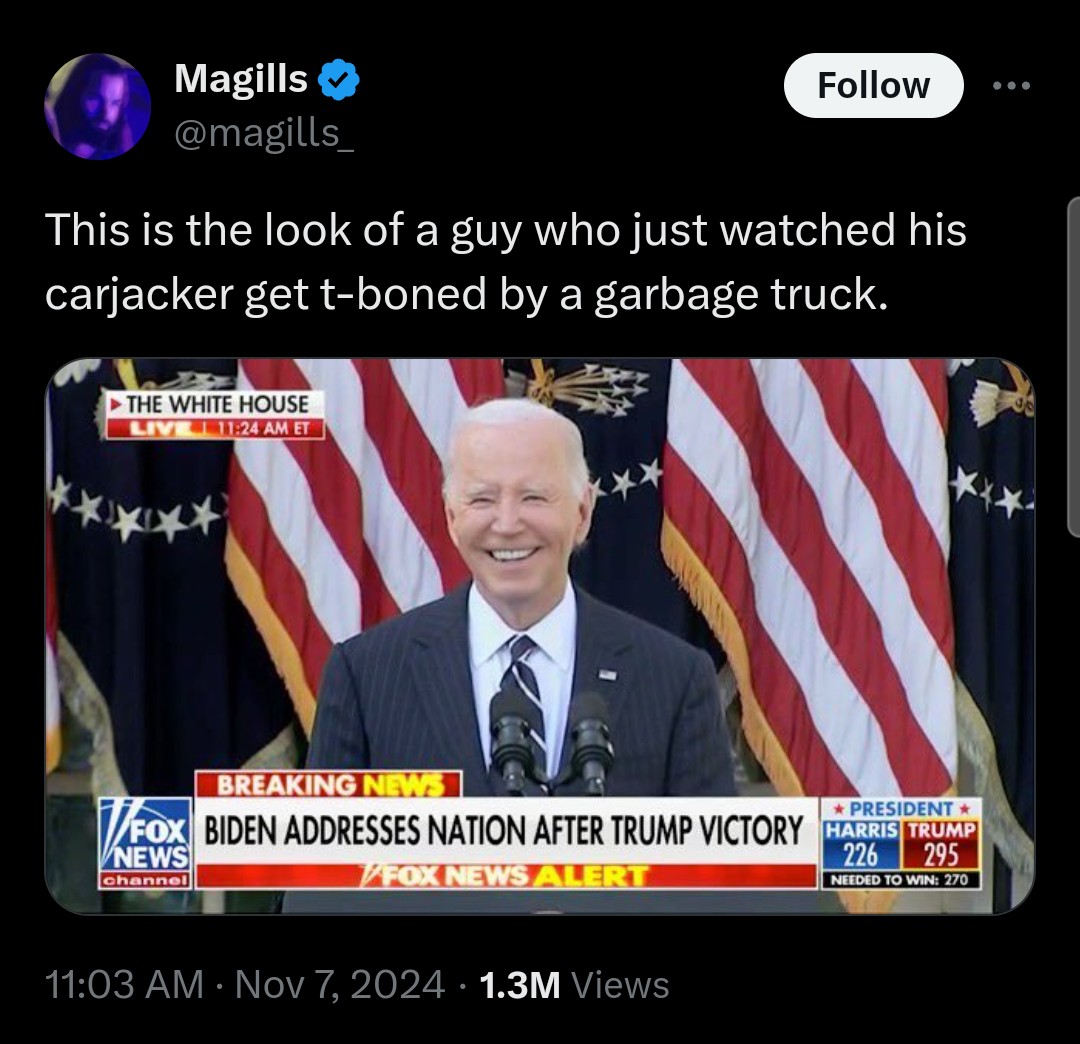Click the scrollbar at the right edge

point(1074,366)
